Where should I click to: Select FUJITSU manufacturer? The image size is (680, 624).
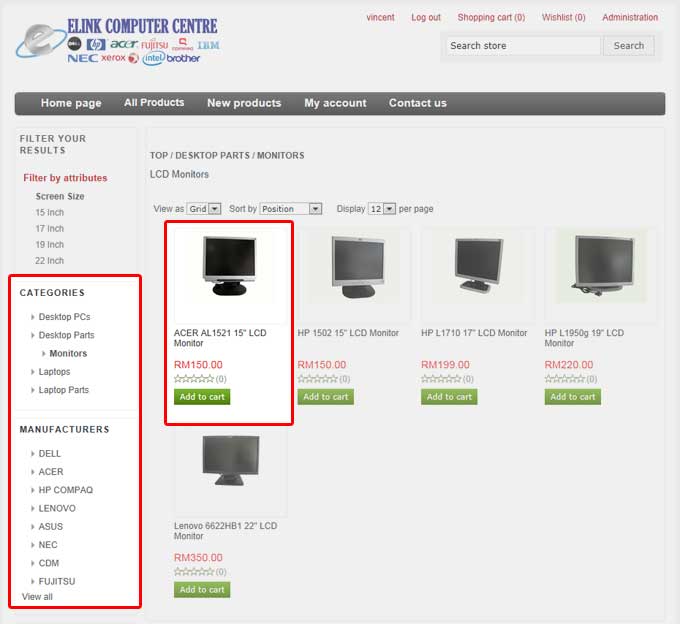pos(57,581)
